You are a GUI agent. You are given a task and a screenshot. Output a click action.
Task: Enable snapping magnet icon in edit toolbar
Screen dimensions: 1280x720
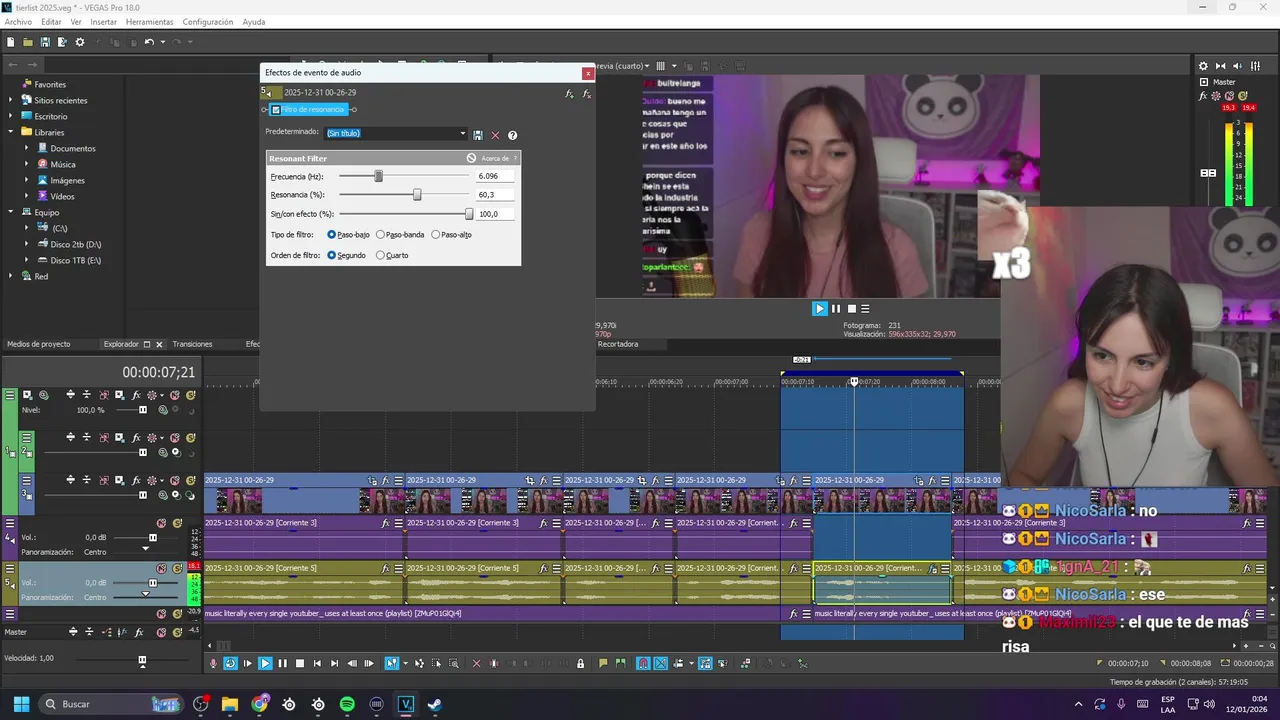click(x=642, y=663)
